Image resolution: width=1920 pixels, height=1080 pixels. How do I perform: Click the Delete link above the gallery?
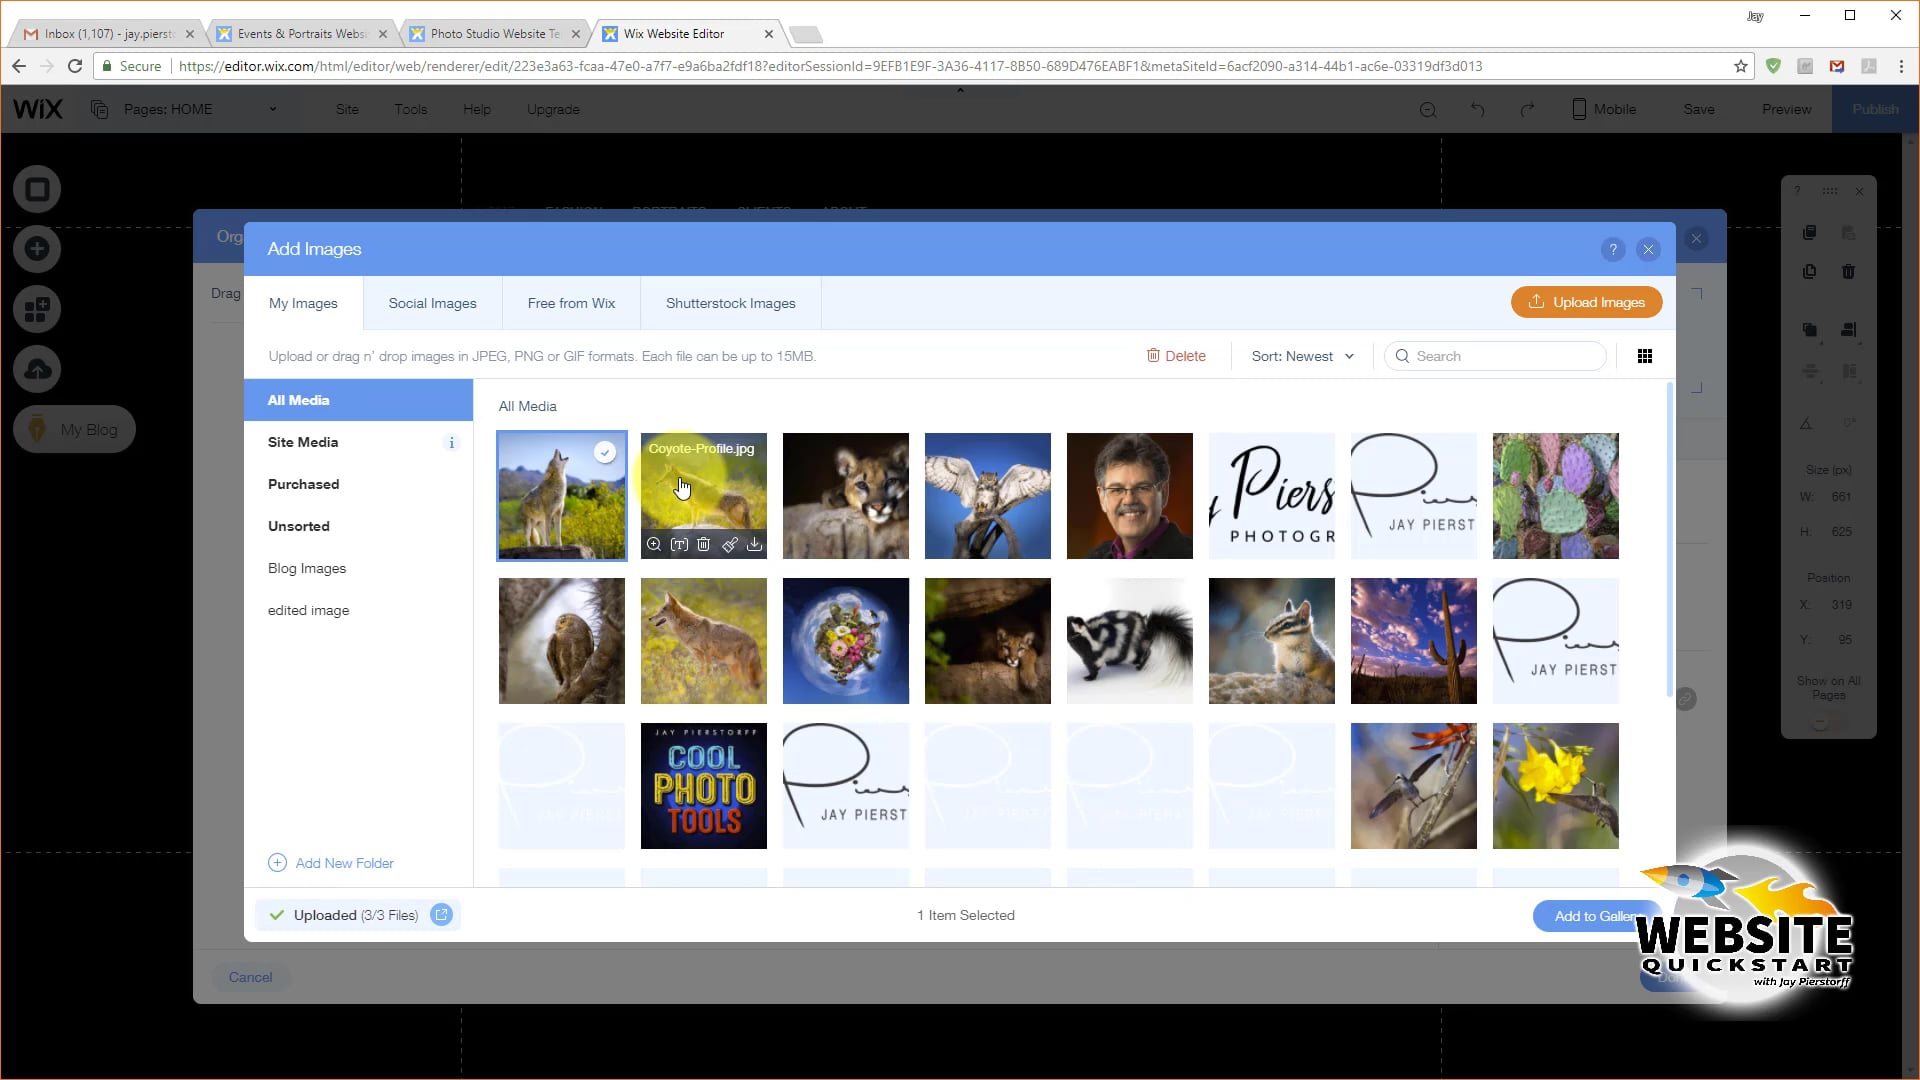pos(1176,356)
